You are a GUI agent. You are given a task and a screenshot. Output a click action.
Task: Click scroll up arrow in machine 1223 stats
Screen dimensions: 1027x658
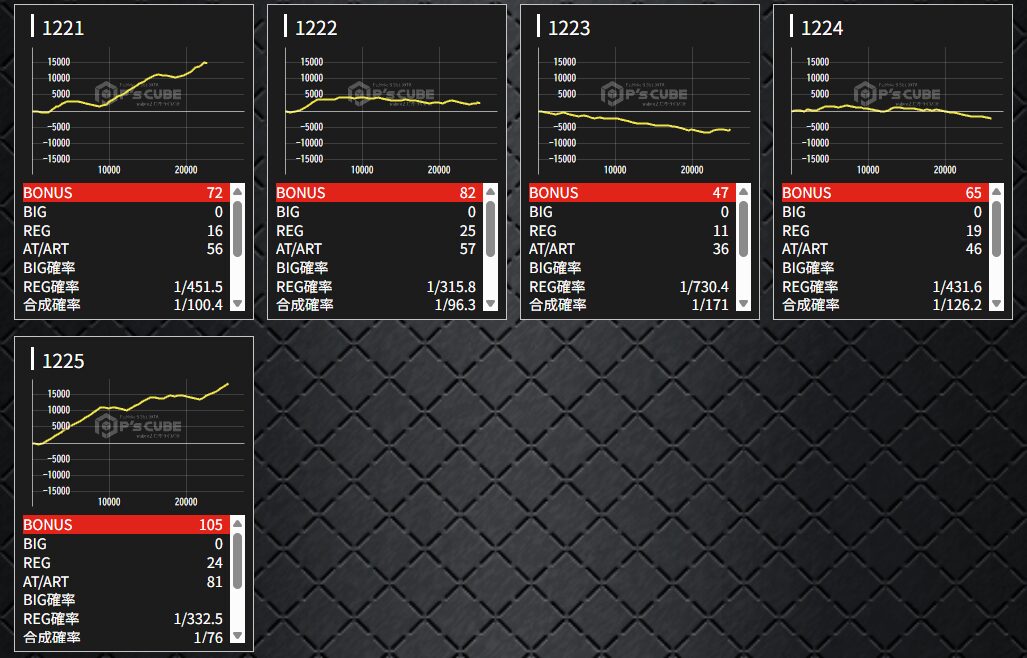[743, 191]
